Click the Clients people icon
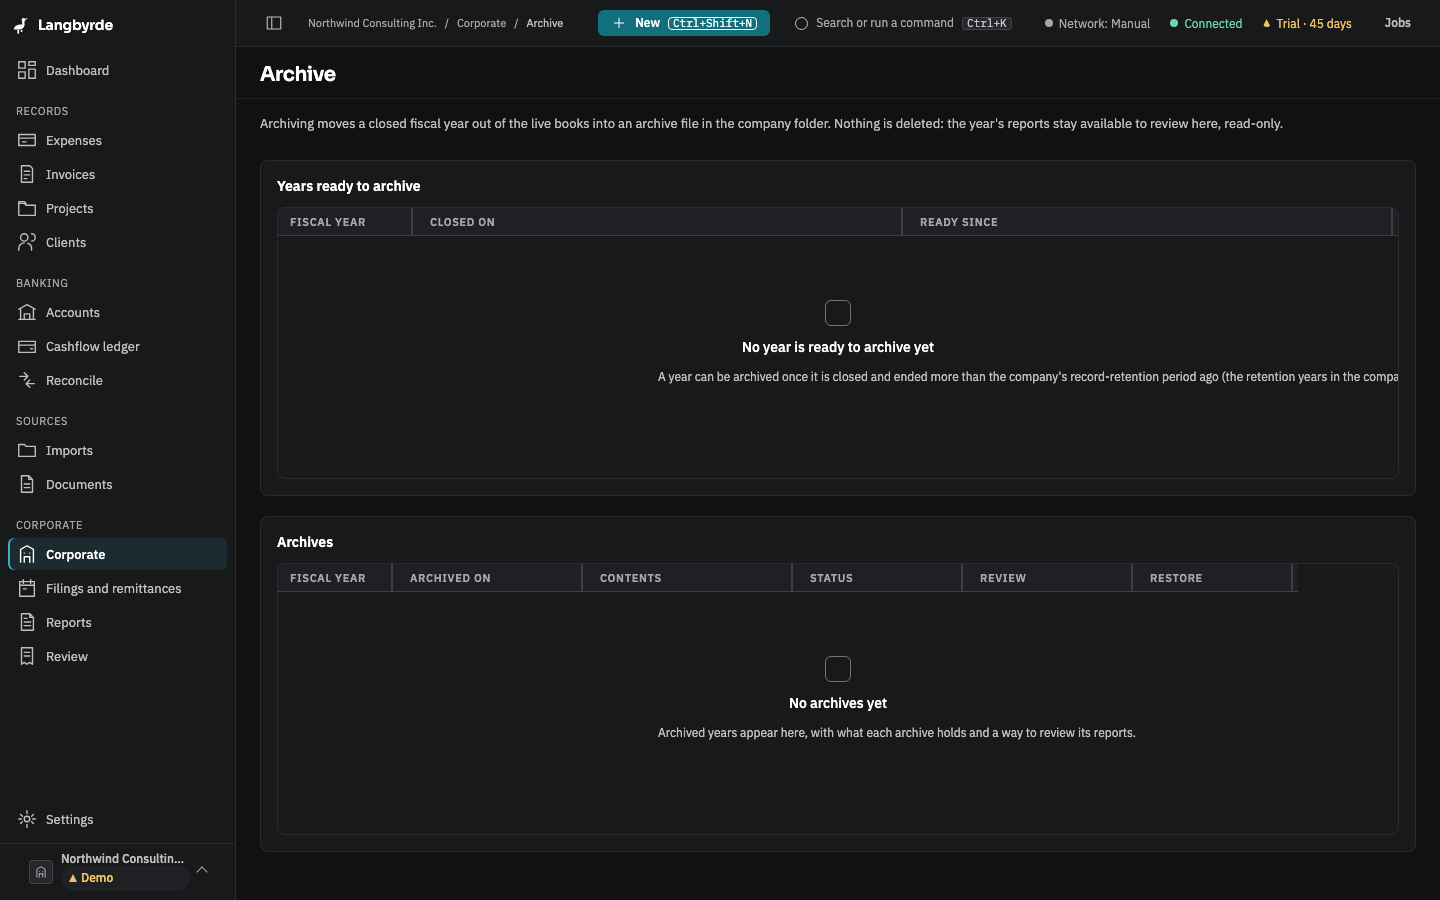The height and width of the screenshot is (900, 1440). click(x=27, y=242)
